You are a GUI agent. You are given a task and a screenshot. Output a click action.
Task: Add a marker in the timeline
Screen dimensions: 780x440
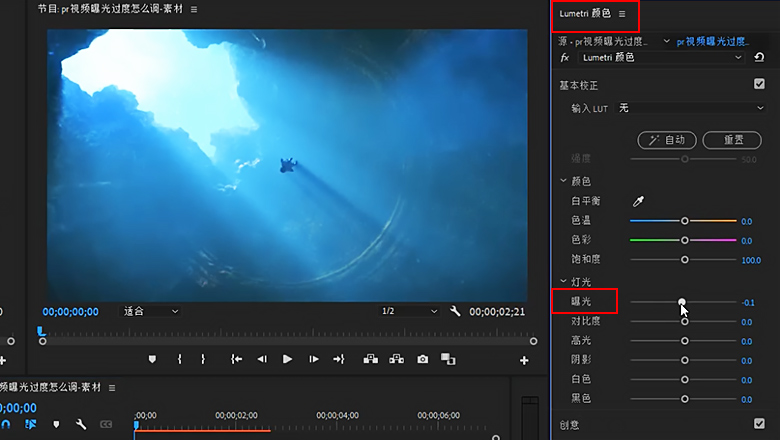(x=56, y=424)
